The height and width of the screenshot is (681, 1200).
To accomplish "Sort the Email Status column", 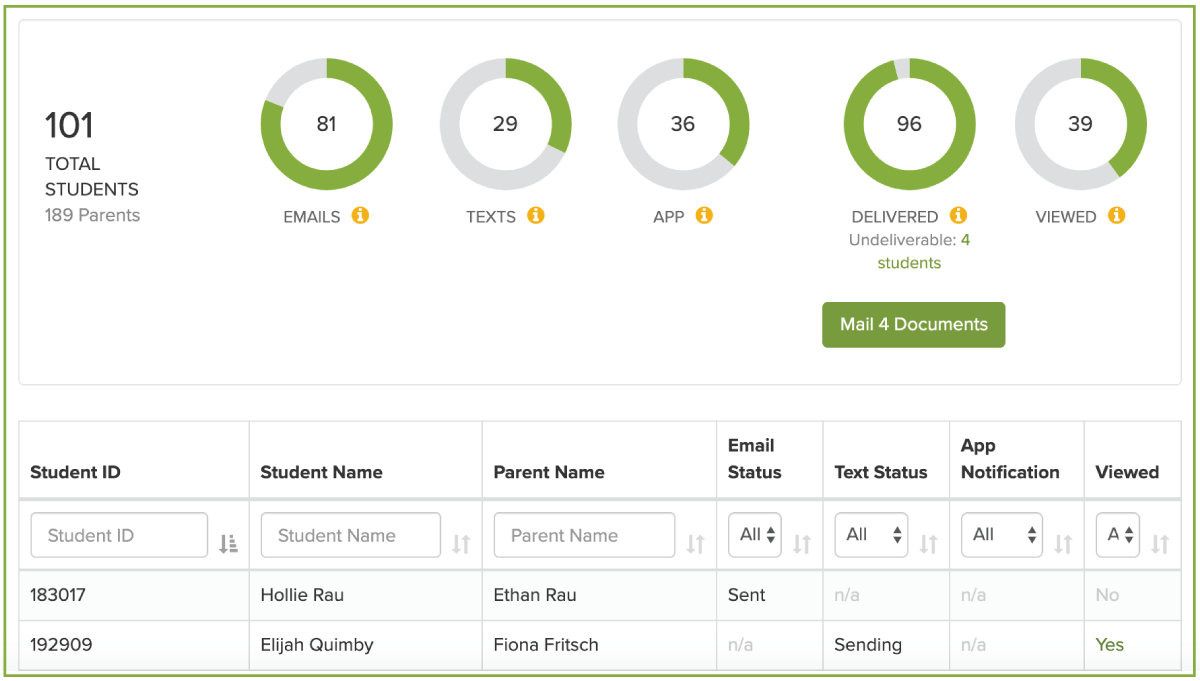I will coord(800,541).
